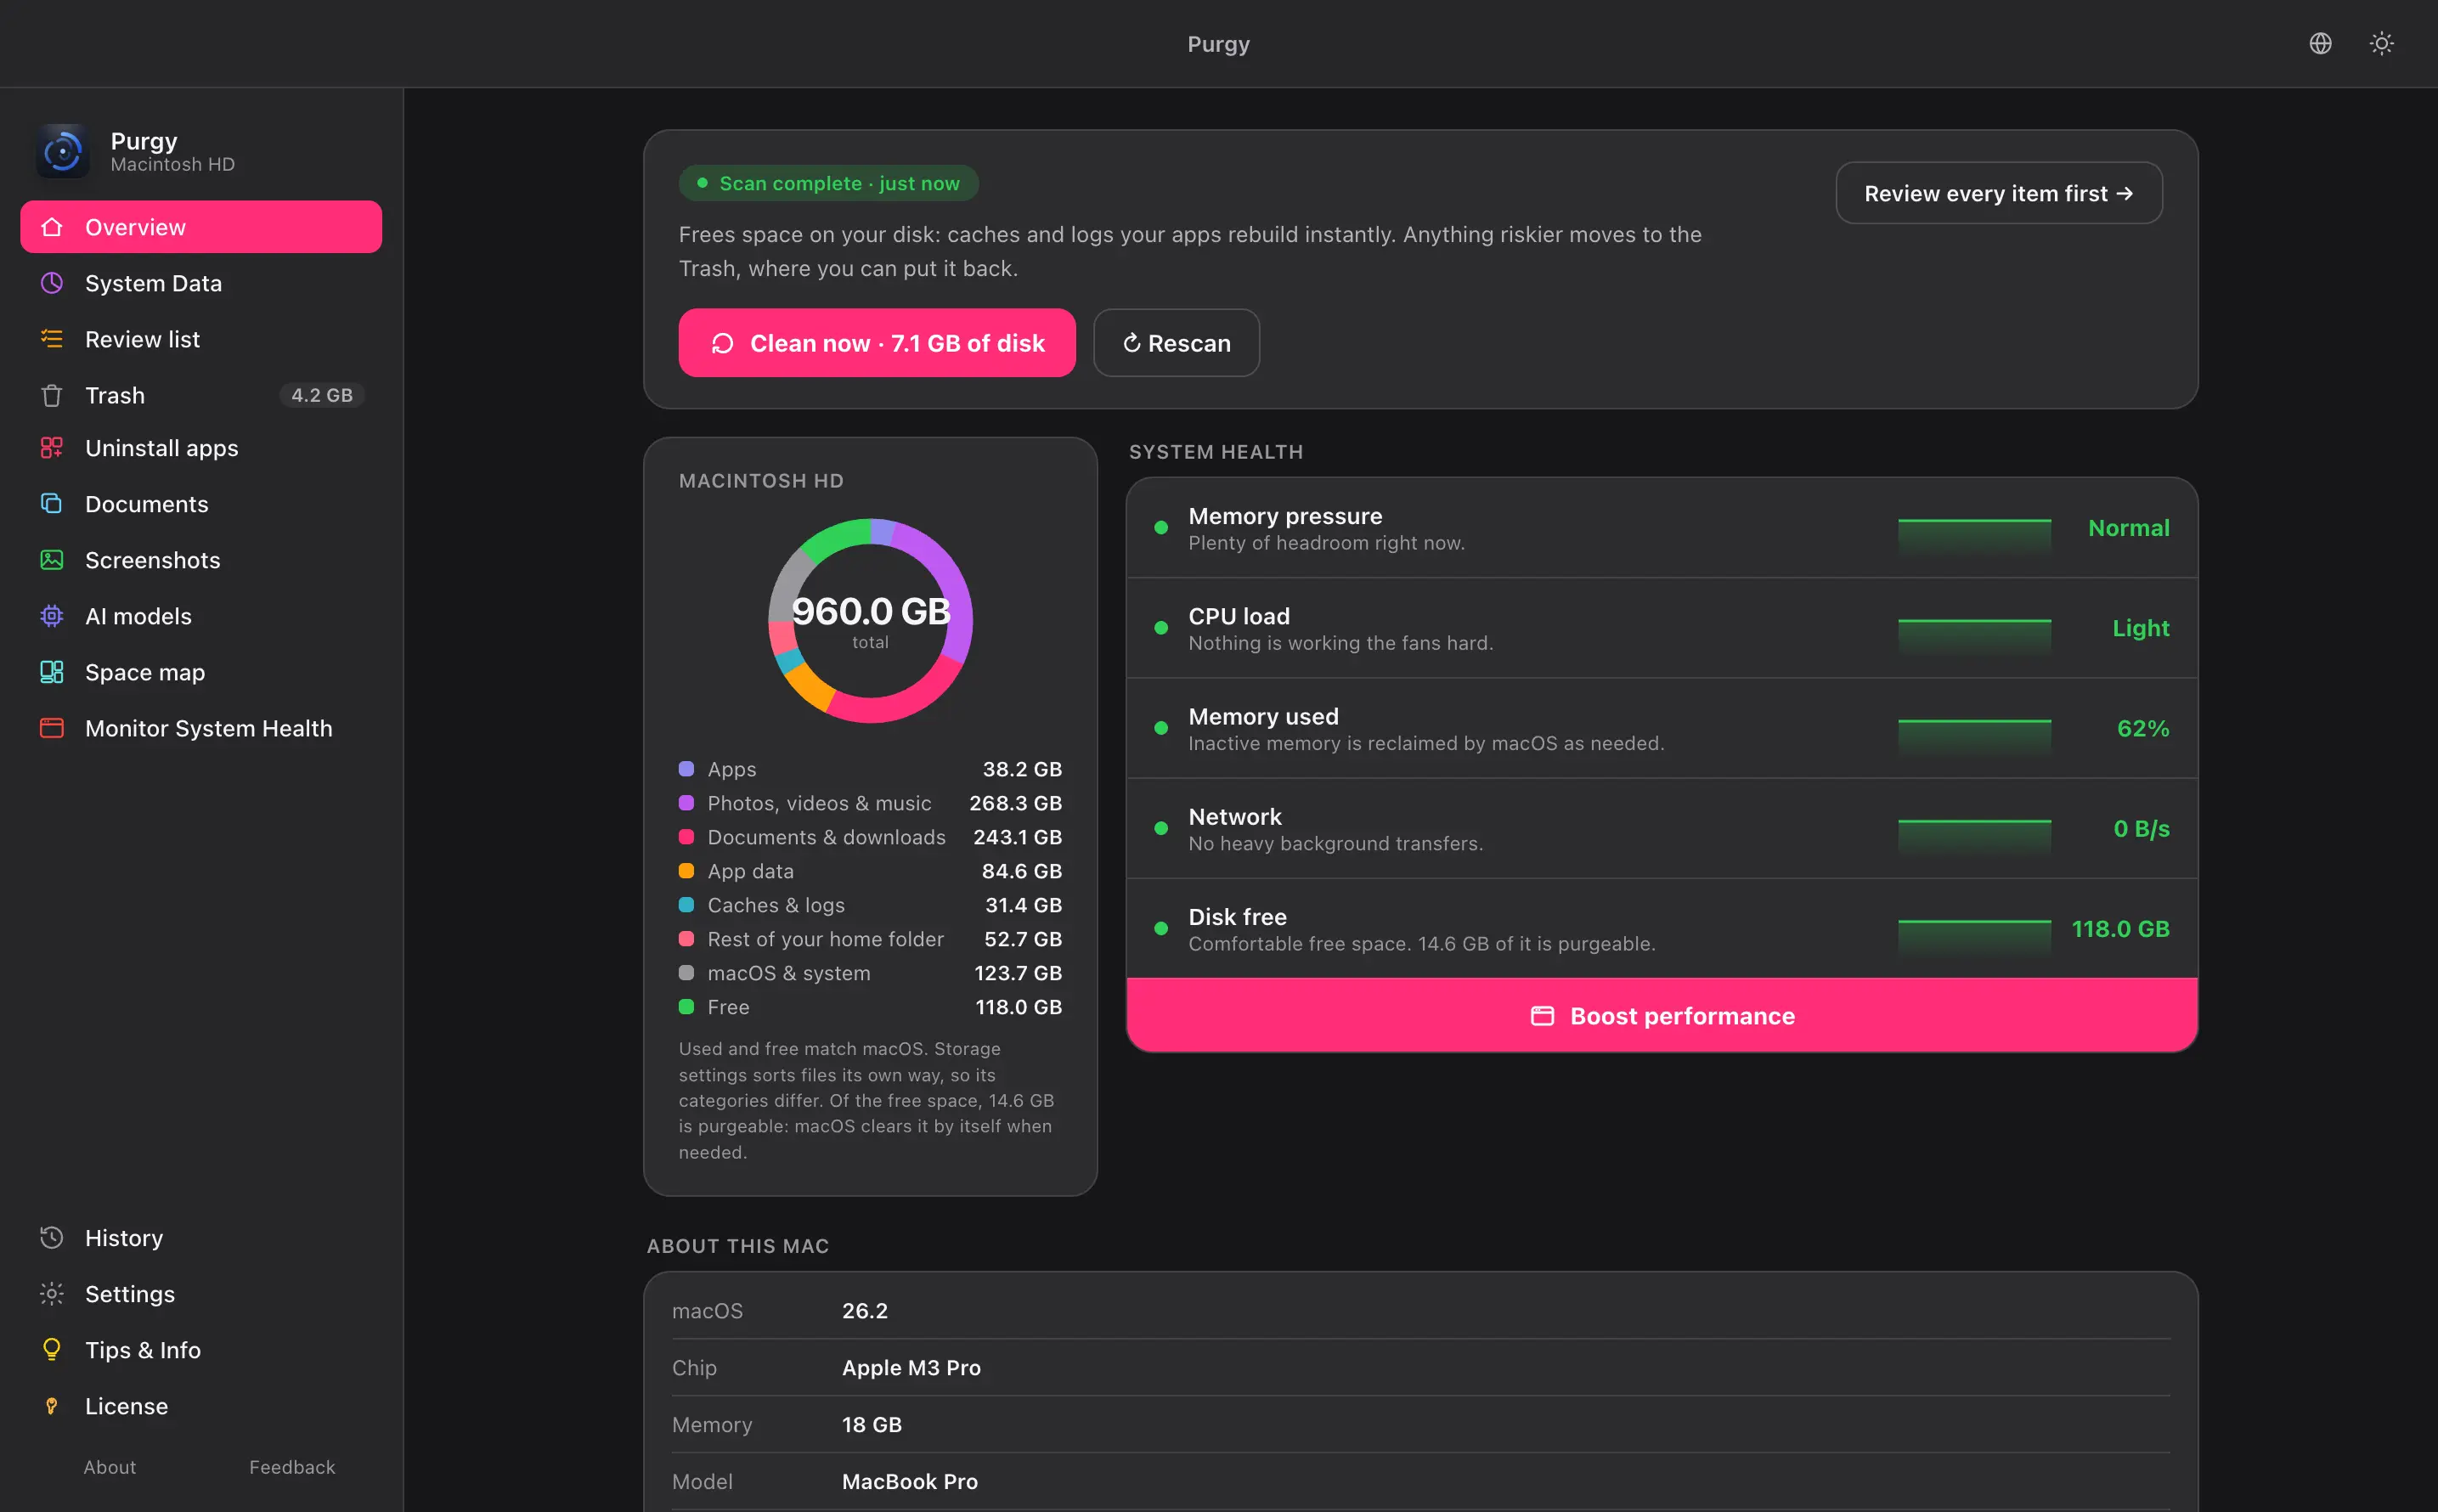Select Space map in sidebar
The height and width of the screenshot is (1512, 2438).
click(x=201, y=672)
